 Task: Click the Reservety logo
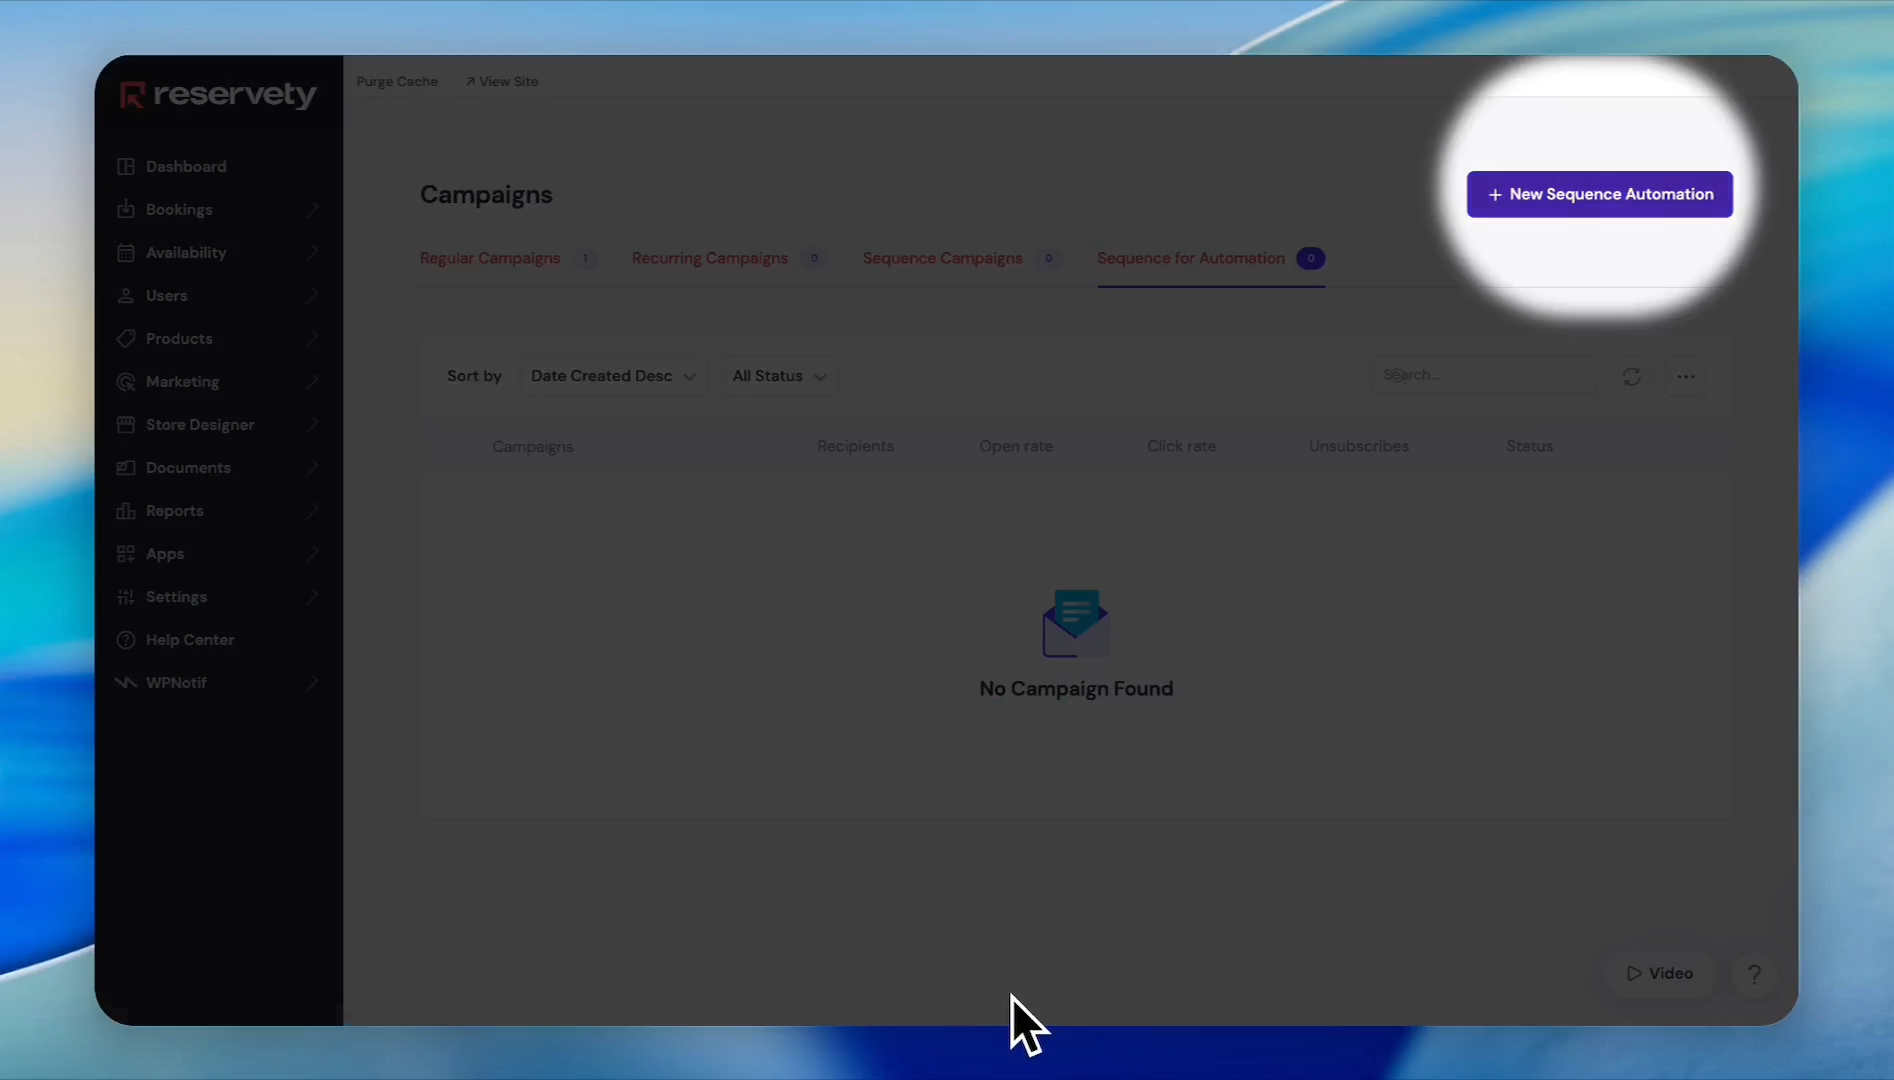coord(218,94)
